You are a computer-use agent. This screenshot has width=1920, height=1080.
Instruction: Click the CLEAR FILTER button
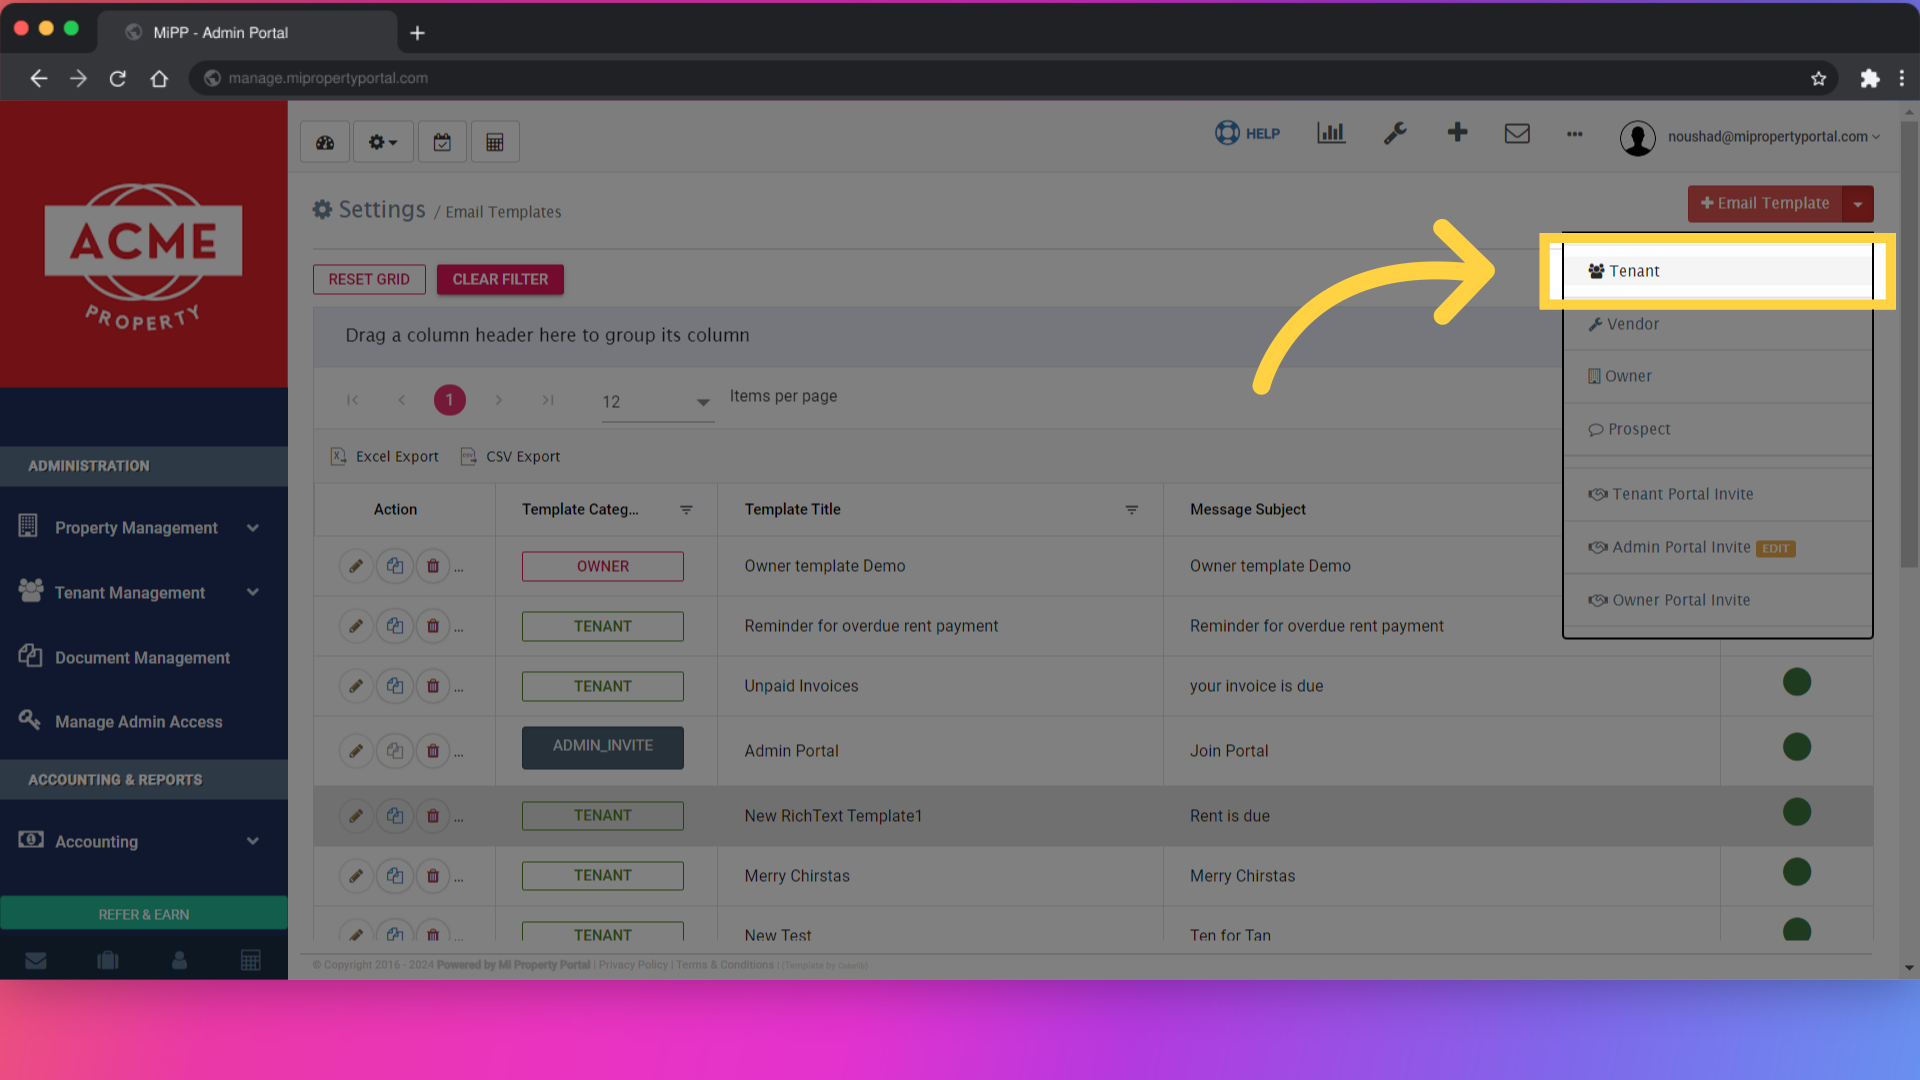tap(500, 279)
